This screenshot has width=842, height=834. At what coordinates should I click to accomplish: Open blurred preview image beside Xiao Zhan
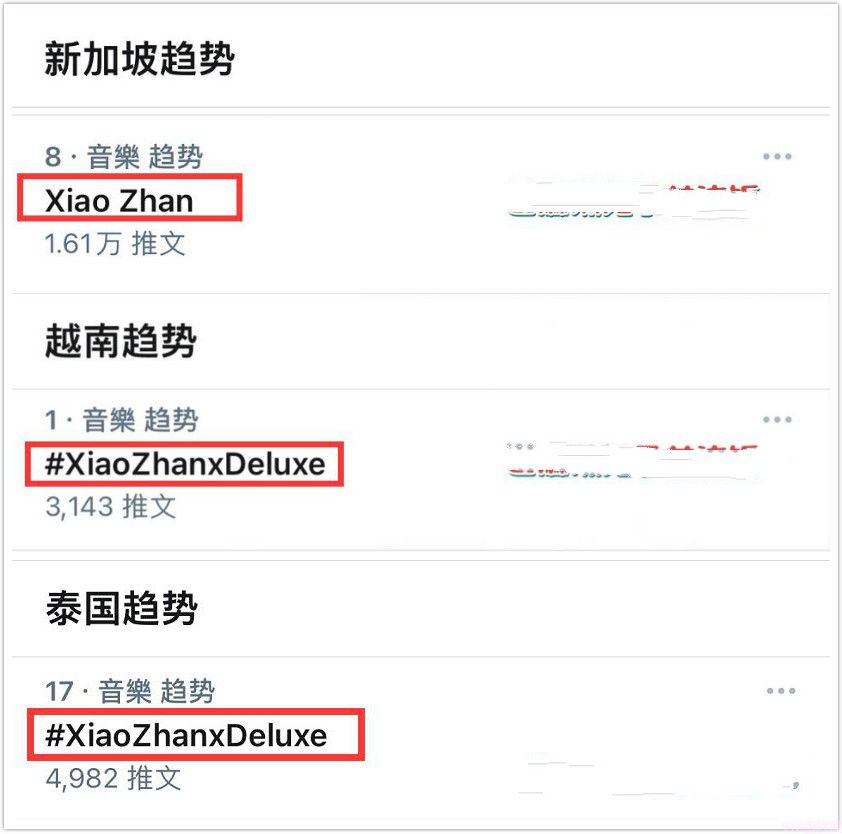tap(634, 202)
